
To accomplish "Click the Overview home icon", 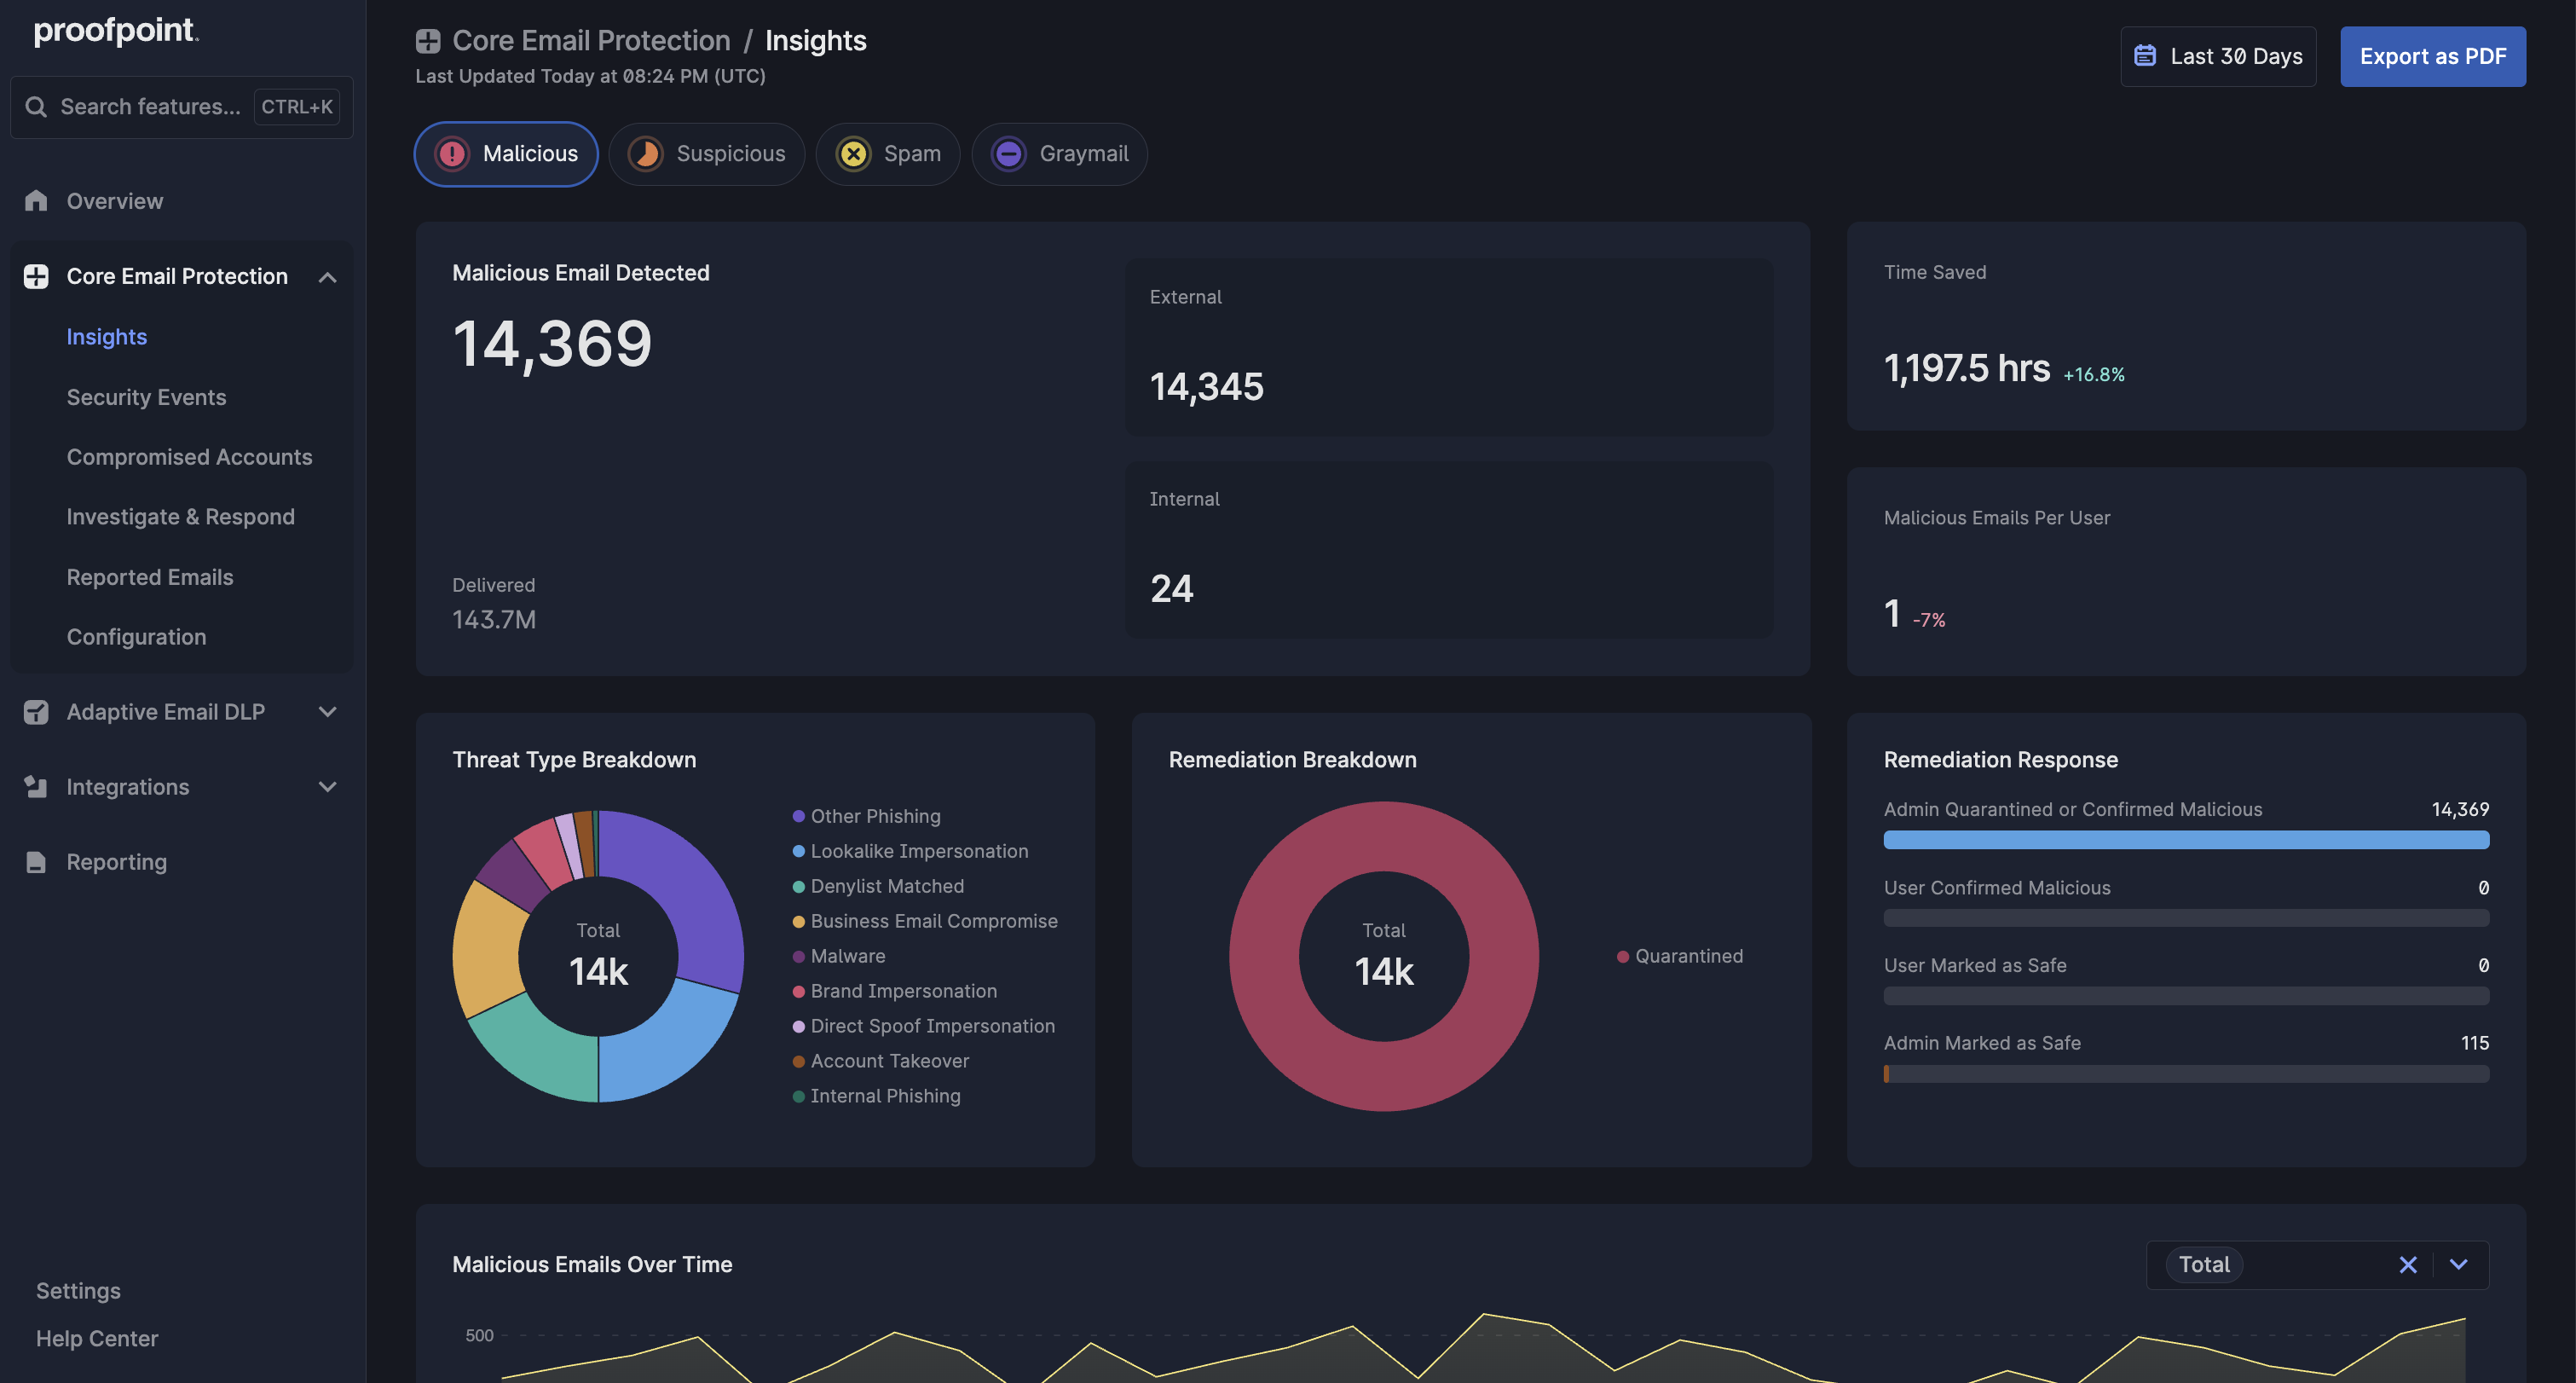I will point(36,201).
